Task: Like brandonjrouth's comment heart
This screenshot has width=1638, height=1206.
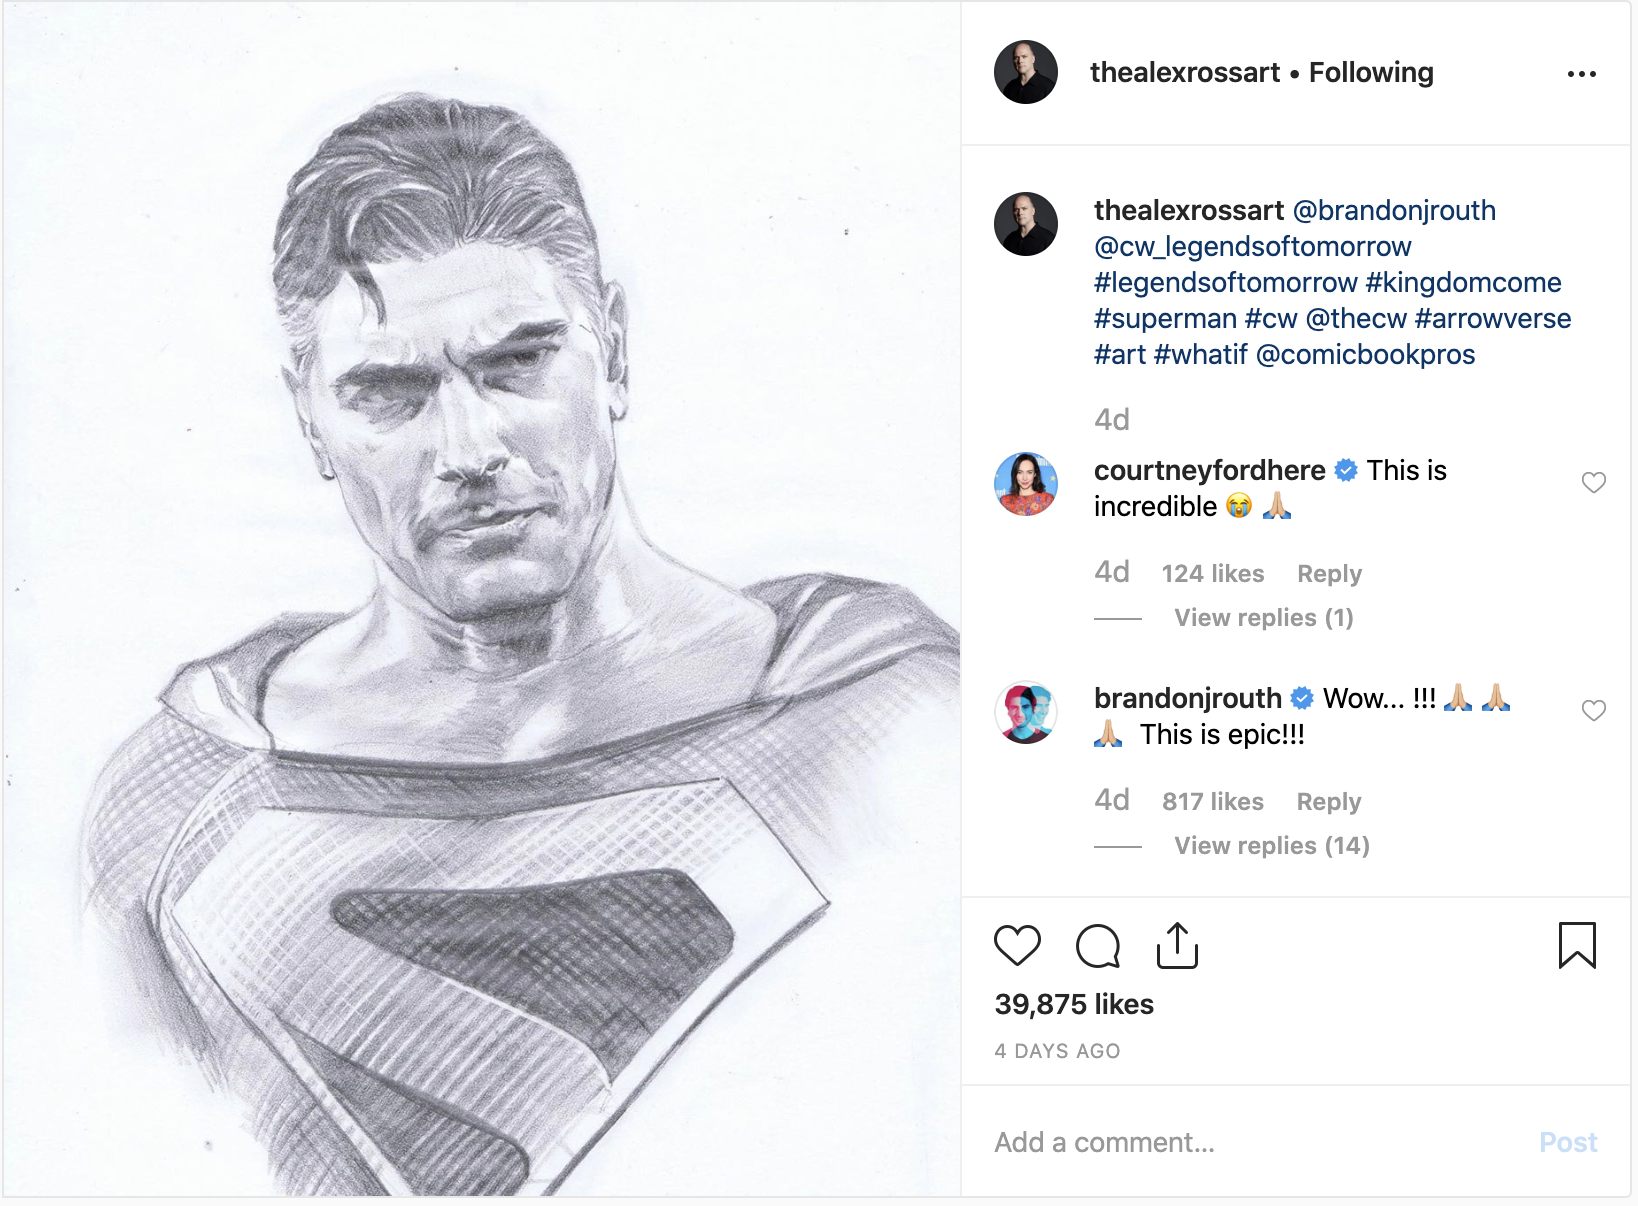Action: [x=1593, y=711]
